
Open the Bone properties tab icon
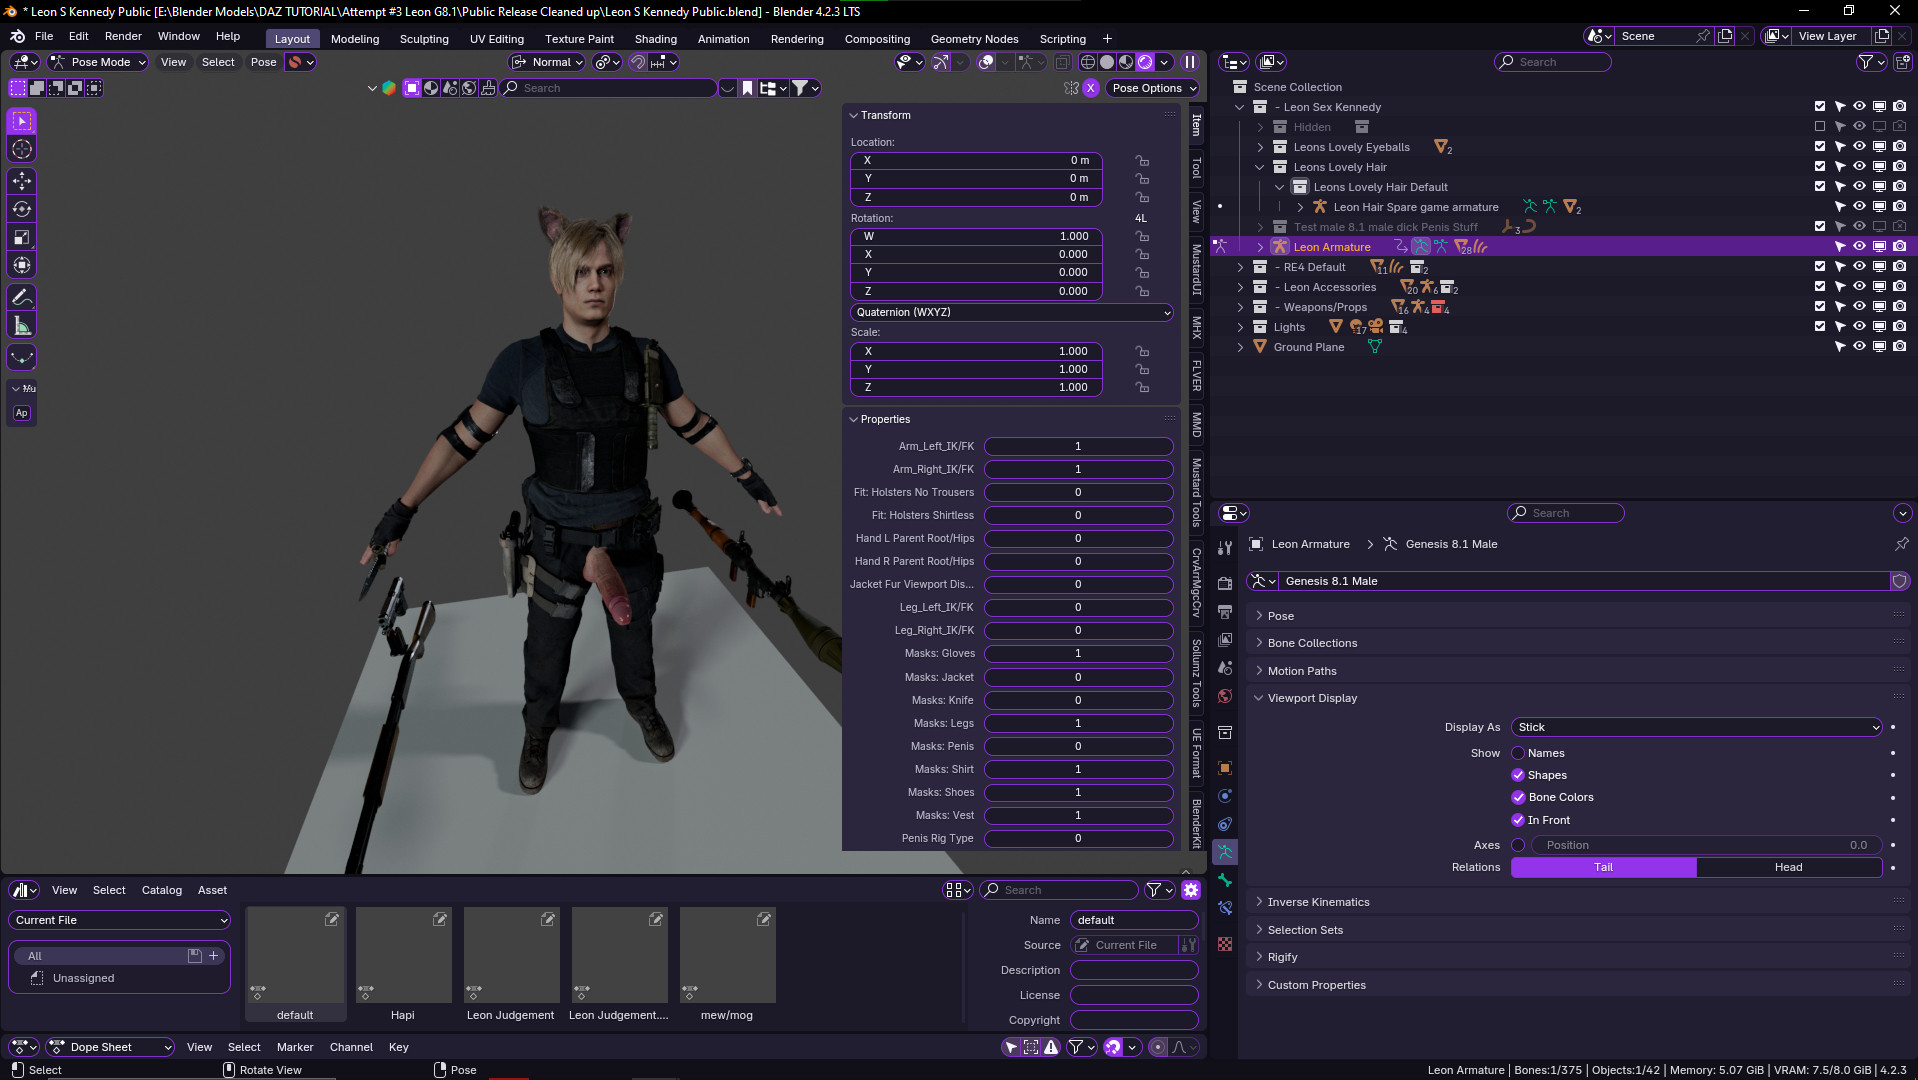(x=1225, y=880)
